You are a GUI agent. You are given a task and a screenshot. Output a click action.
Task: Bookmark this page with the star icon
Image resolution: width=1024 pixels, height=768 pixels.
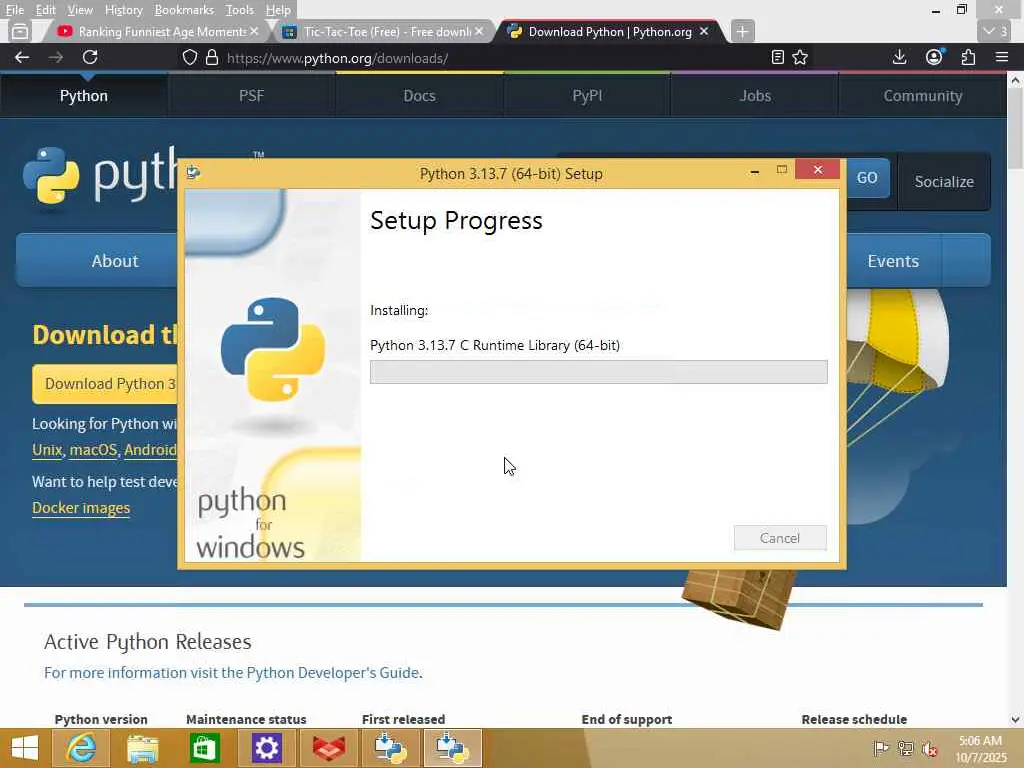(x=800, y=57)
